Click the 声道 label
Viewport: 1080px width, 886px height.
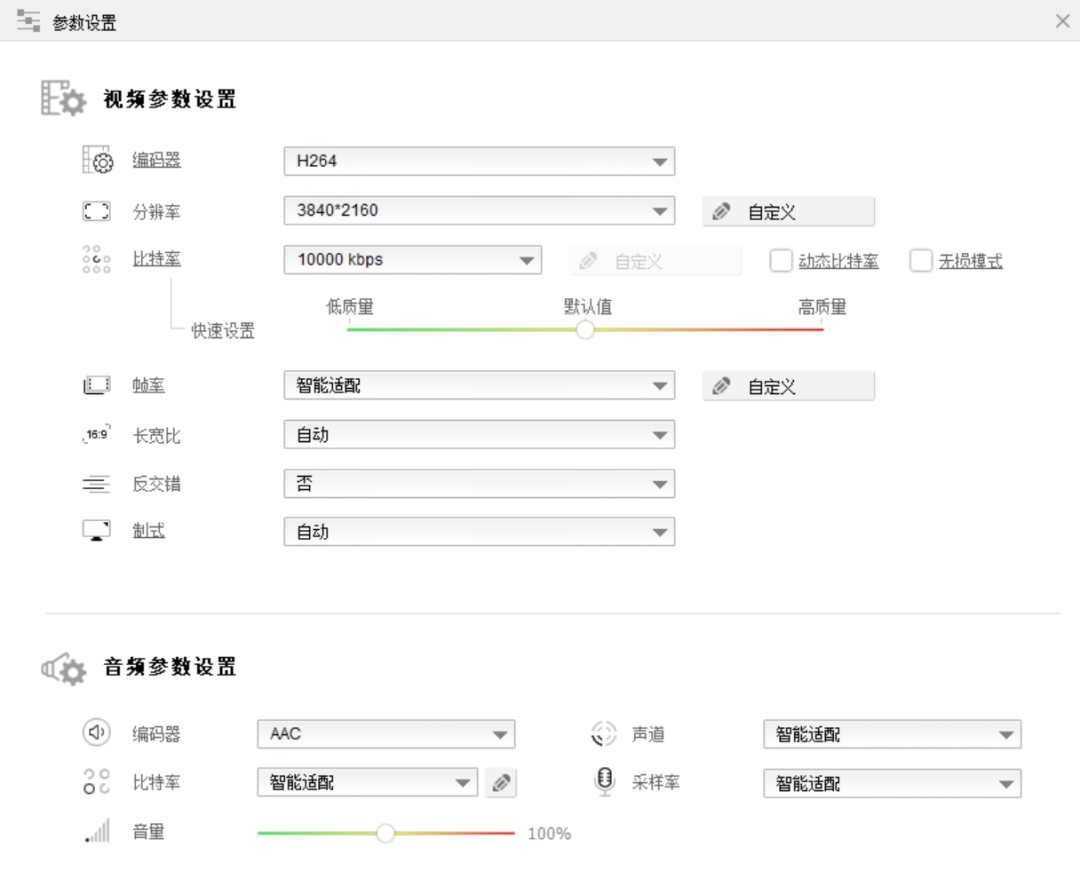[x=648, y=734]
